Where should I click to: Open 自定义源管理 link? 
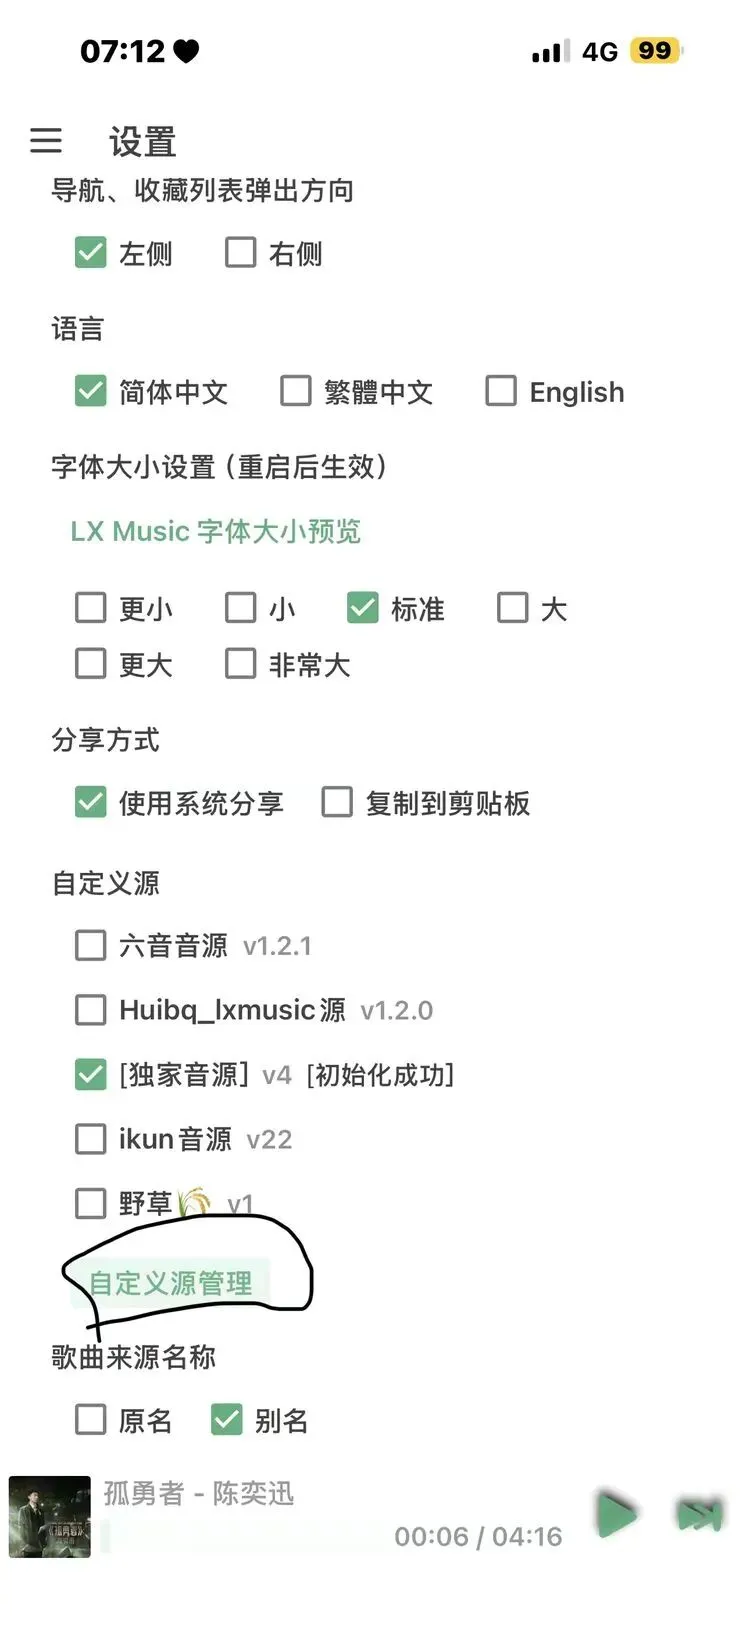pos(171,1283)
